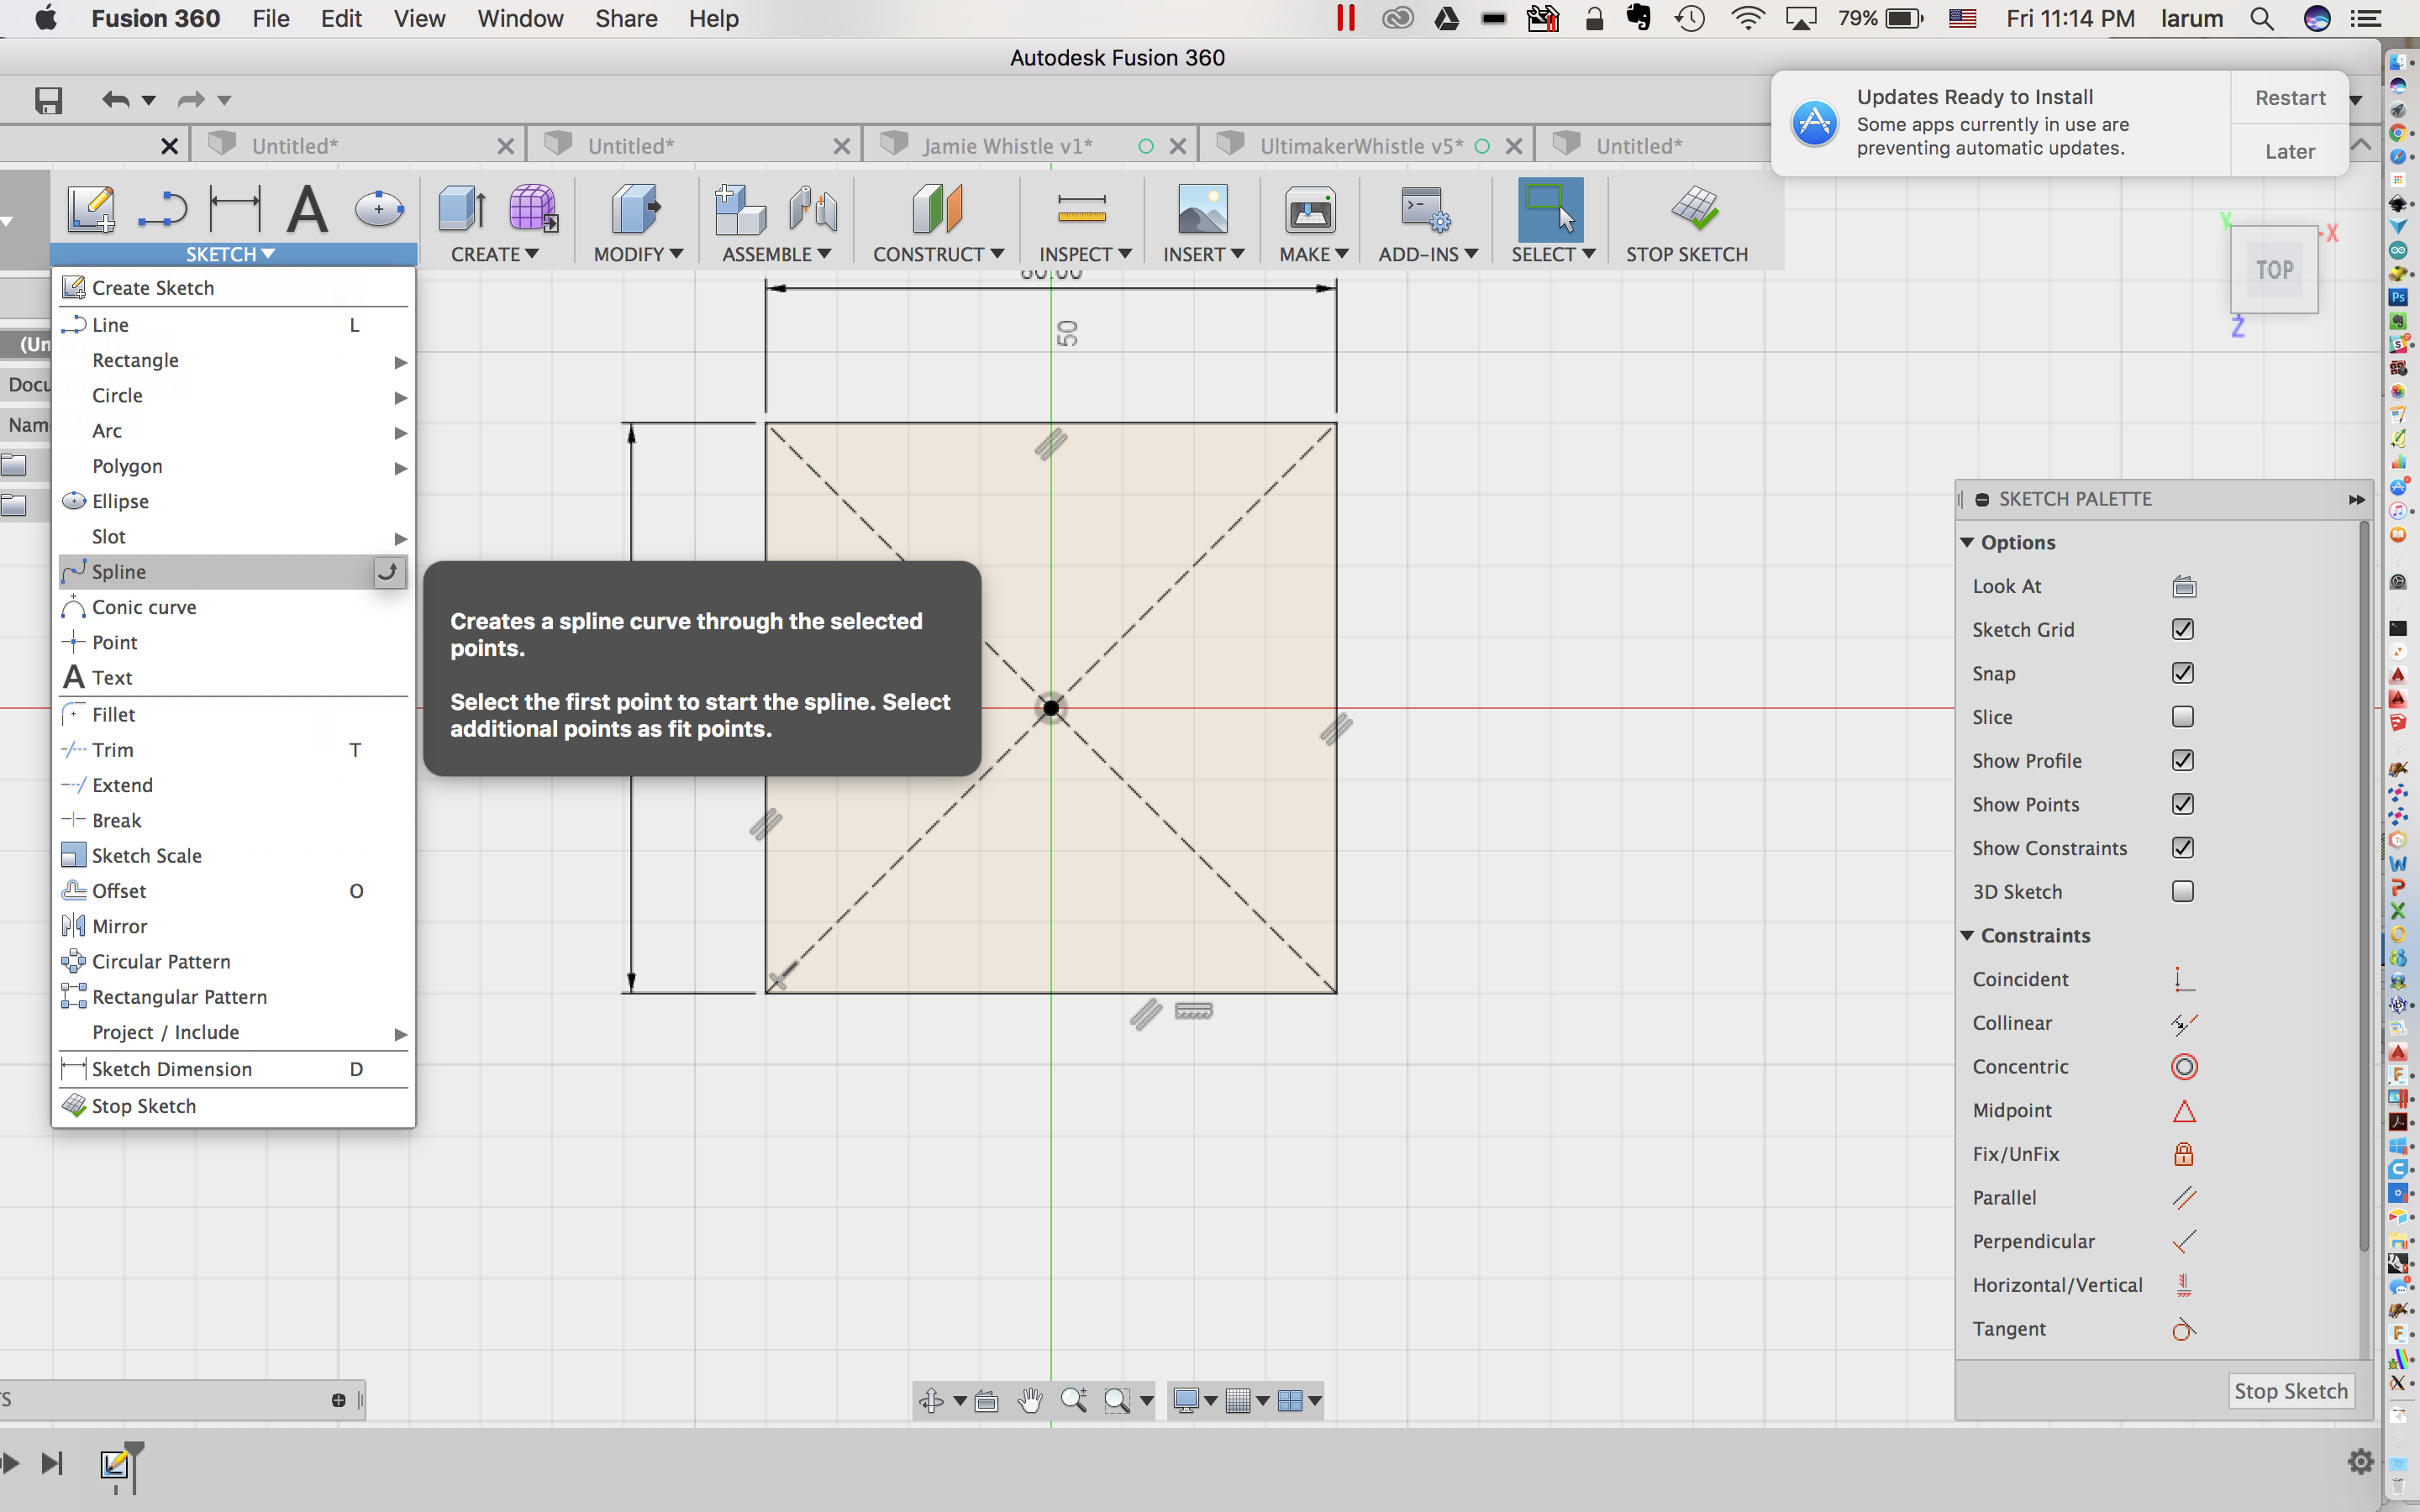
Task: Choose Mirror from the Sketch menu
Action: point(232,927)
